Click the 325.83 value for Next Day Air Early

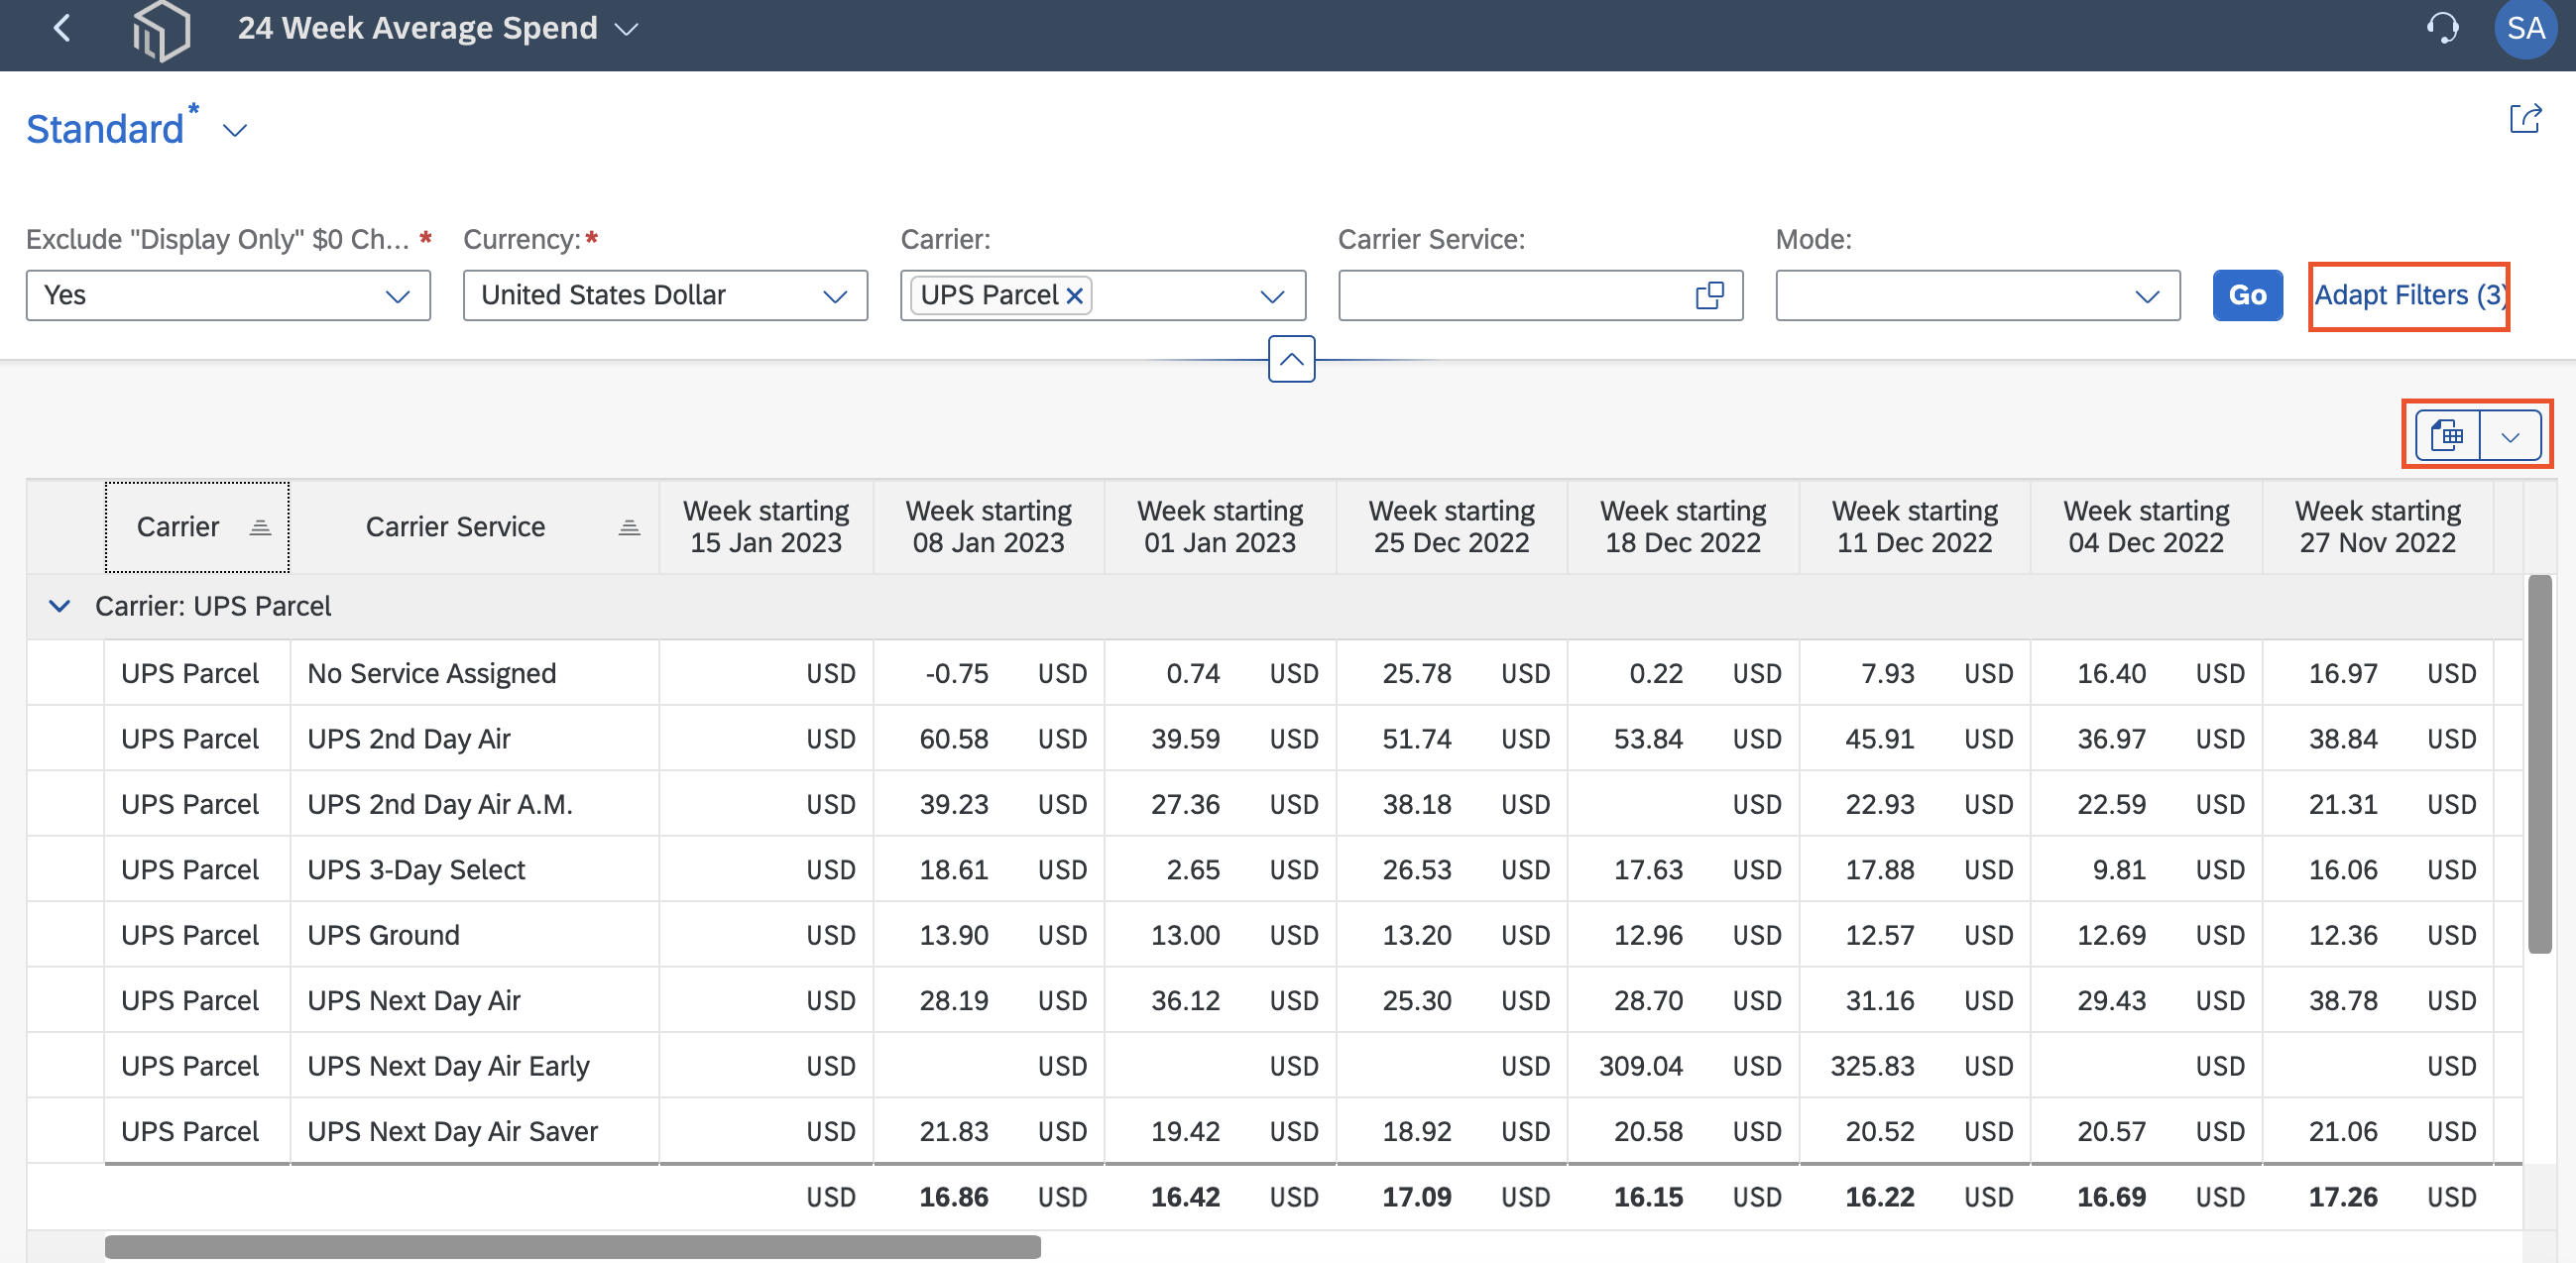click(x=1872, y=1066)
